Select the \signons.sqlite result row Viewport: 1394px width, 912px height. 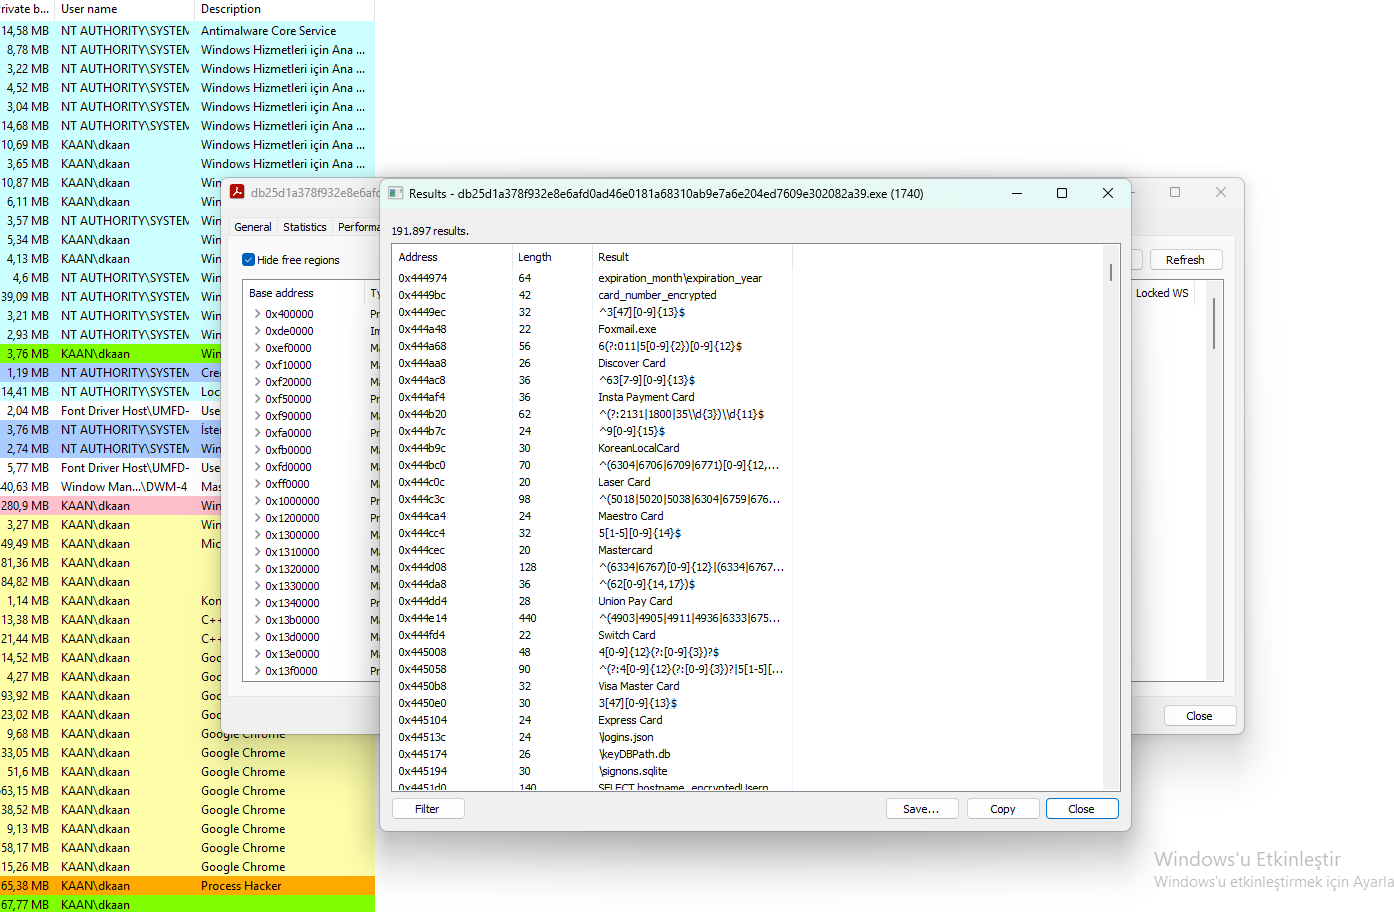591,771
